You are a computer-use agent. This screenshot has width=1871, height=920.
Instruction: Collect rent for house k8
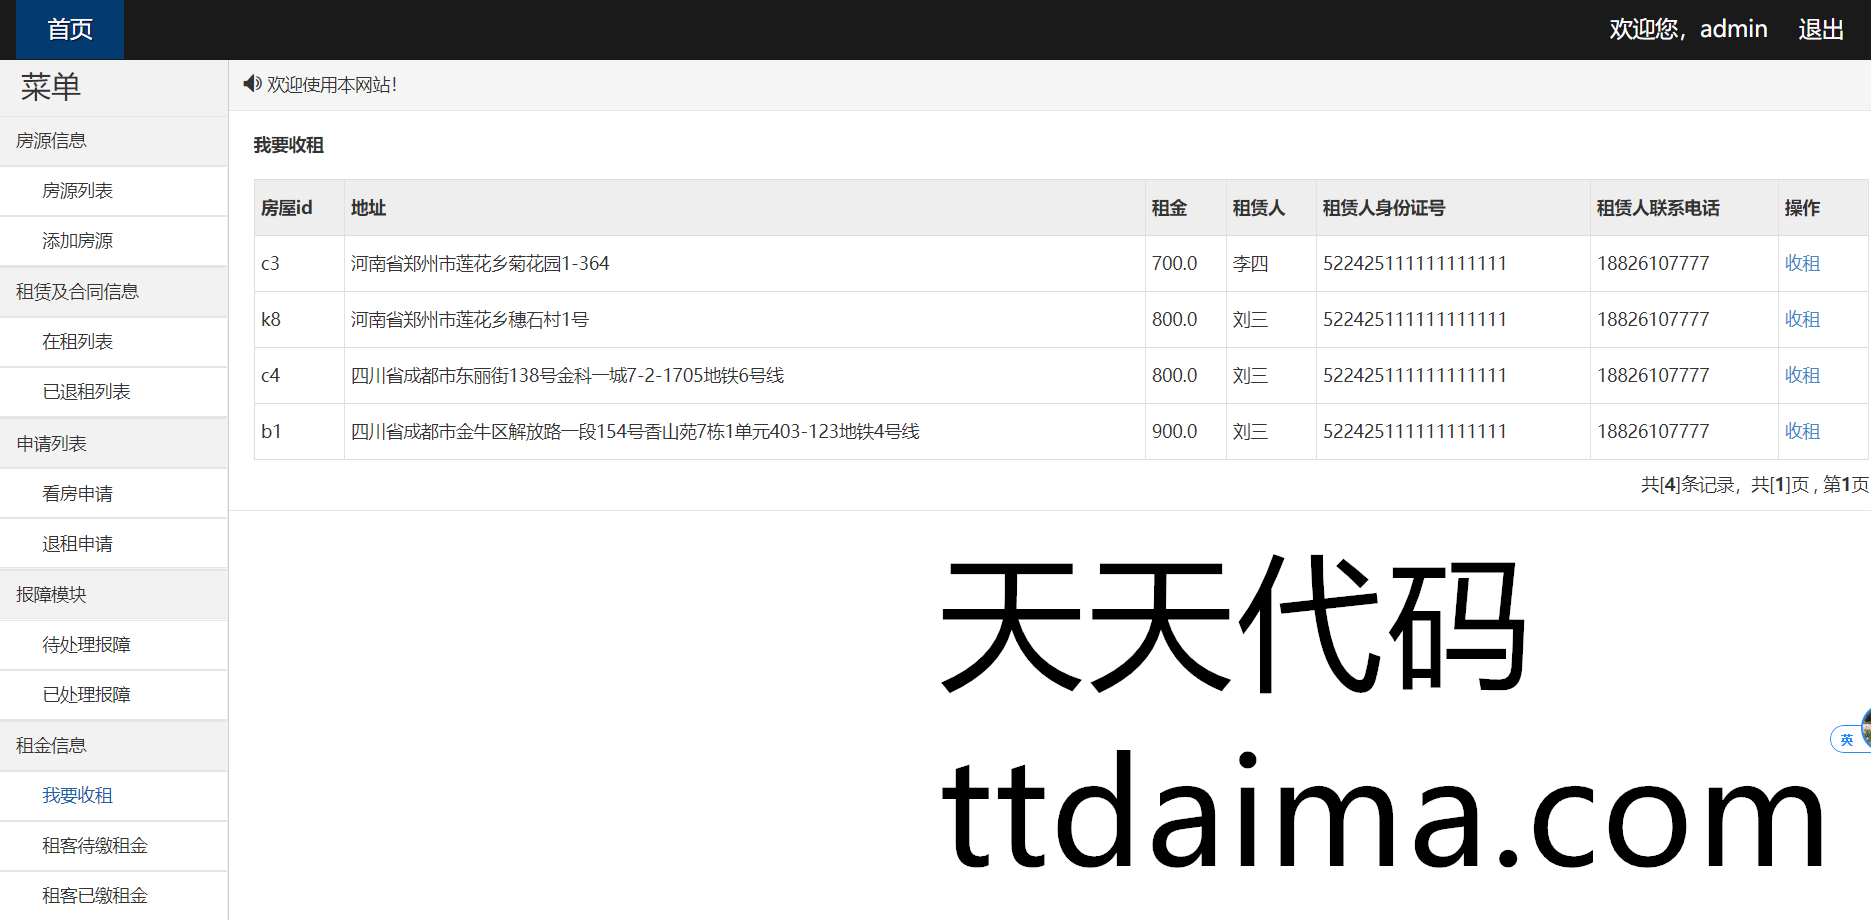click(1802, 320)
